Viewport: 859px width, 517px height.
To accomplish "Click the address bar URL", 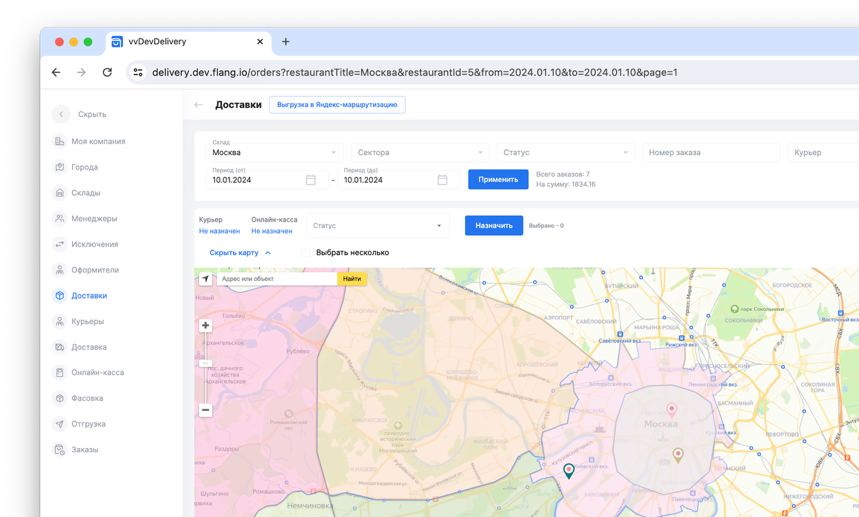I will point(415,72).
